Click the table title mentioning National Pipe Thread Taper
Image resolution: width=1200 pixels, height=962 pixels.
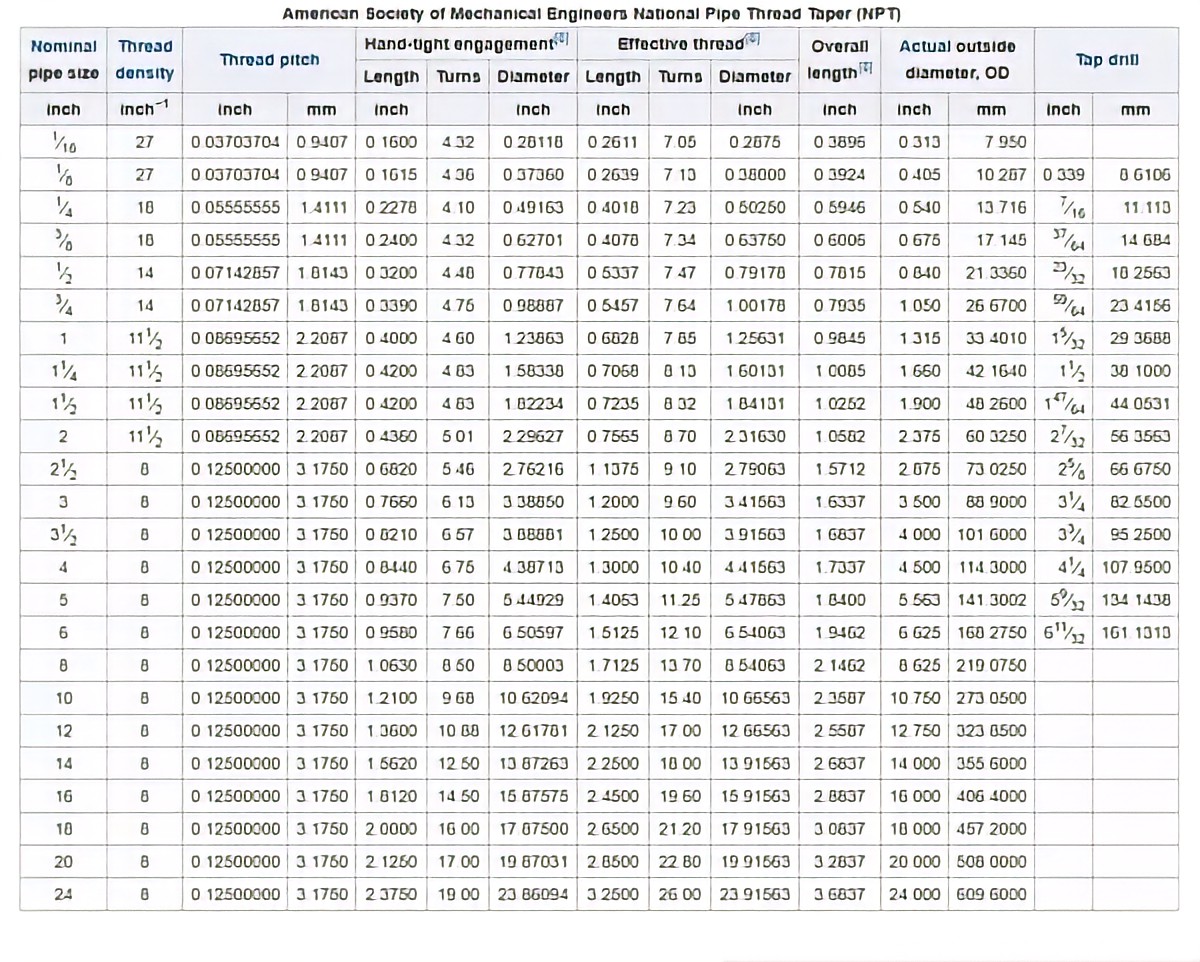[x=592, y=15]
